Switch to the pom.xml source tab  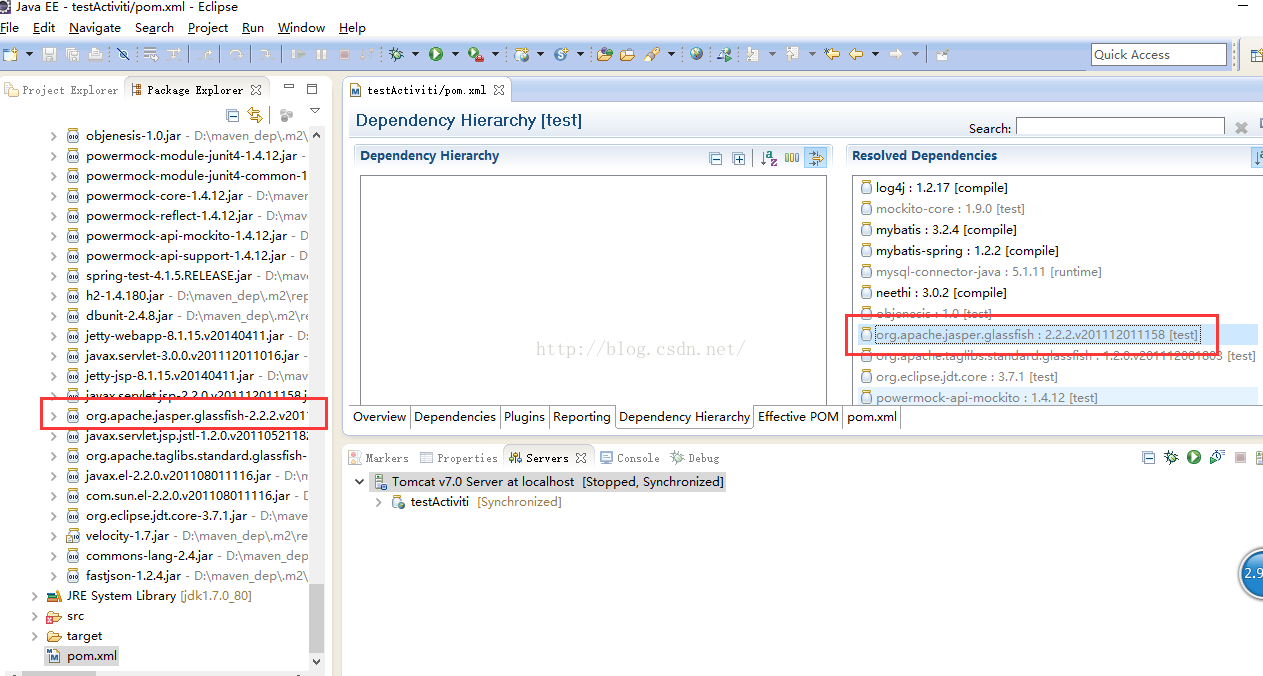pyautogui.click(x=872, y=417)
